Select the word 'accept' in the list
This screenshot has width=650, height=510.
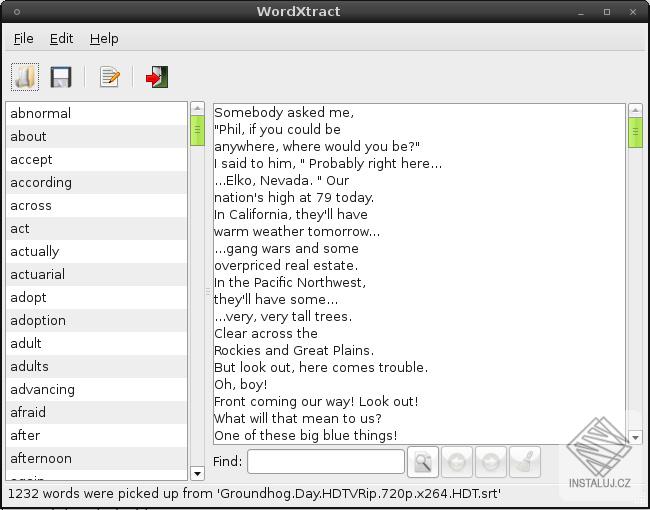(x=97, y=159)
